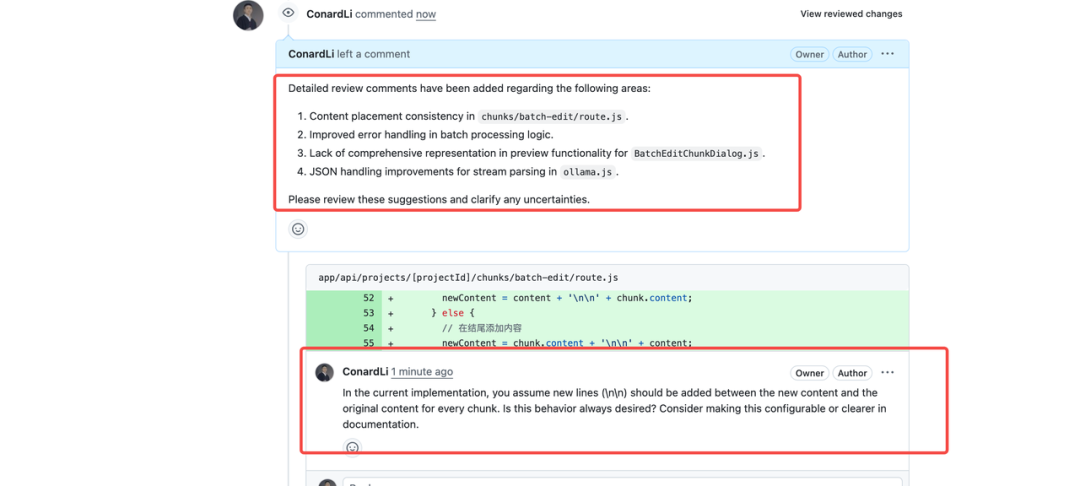Select diff line number 52
This screenshot has height=486, width=1080.
pyautogui.click(x=368, y=298)
